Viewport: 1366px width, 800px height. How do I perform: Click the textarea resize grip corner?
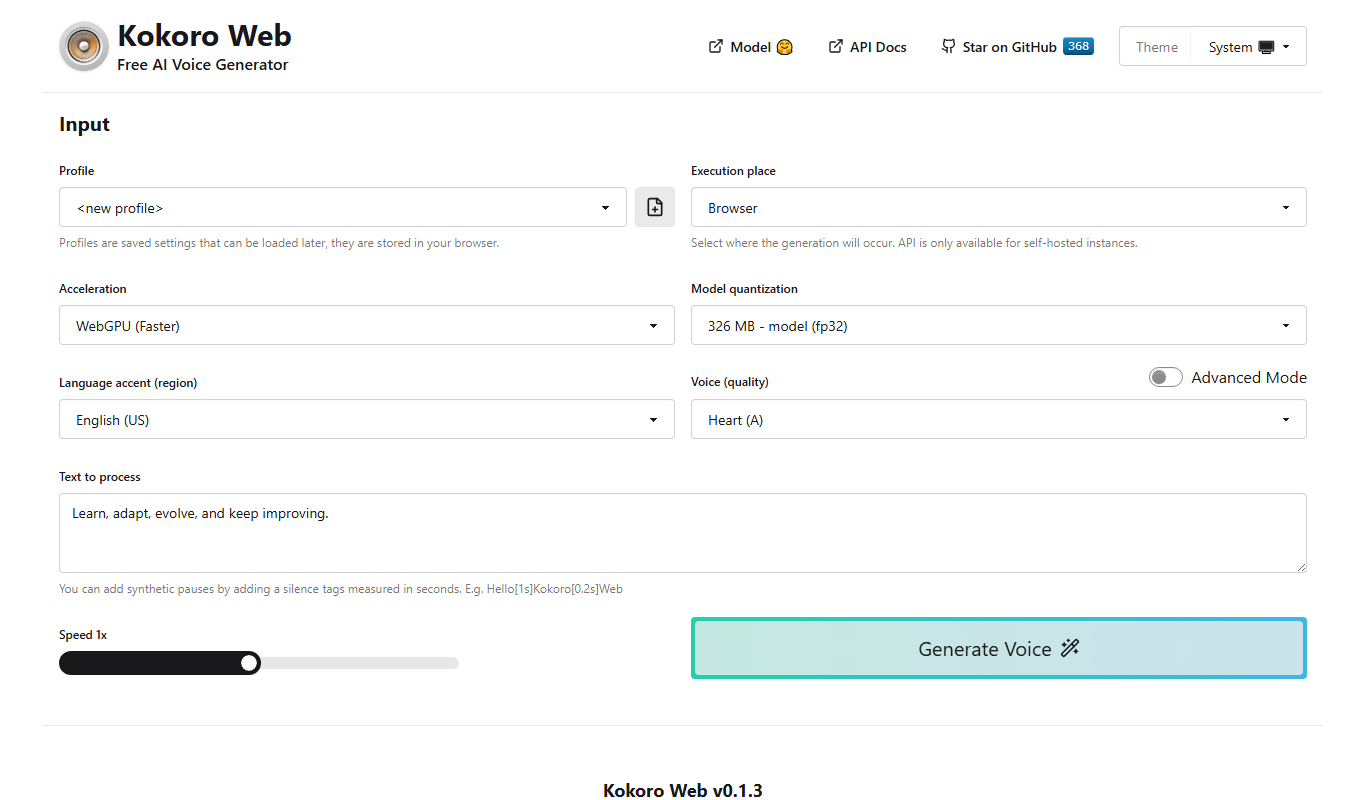pyautogui.click(x=1300, y=566)
